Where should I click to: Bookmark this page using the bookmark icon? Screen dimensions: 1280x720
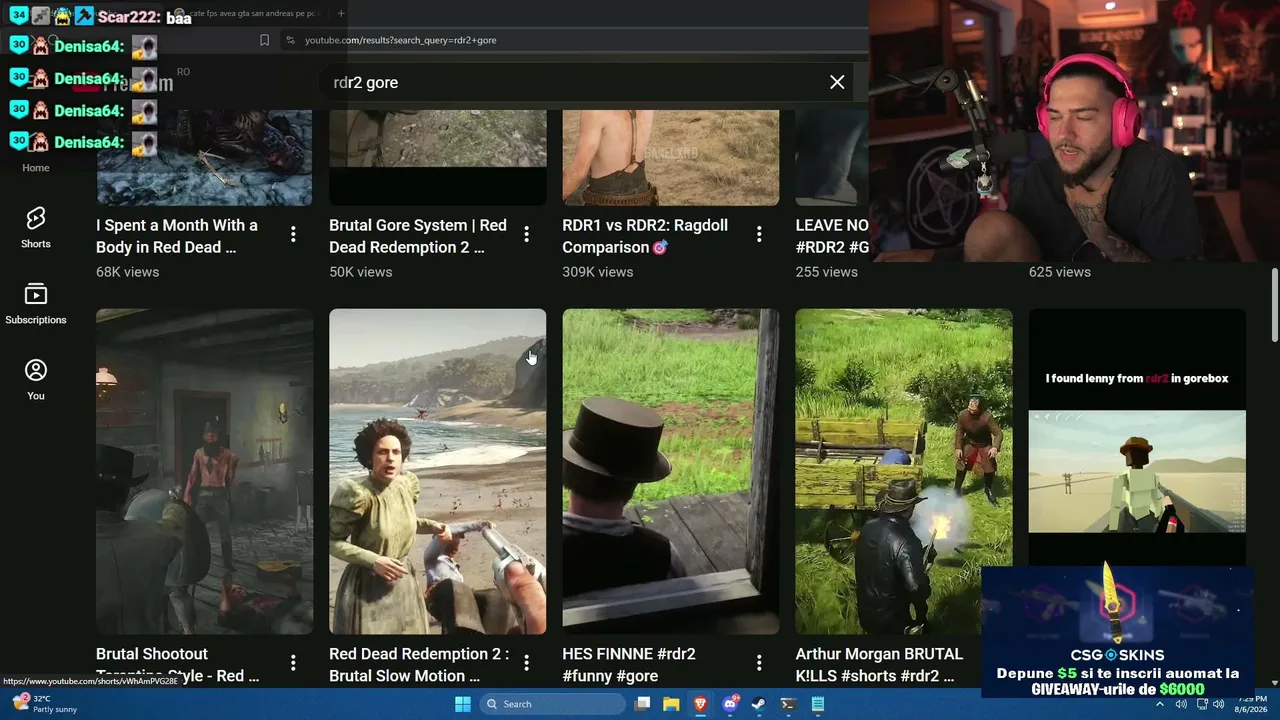pyautogui.click(x=264, y=40)
